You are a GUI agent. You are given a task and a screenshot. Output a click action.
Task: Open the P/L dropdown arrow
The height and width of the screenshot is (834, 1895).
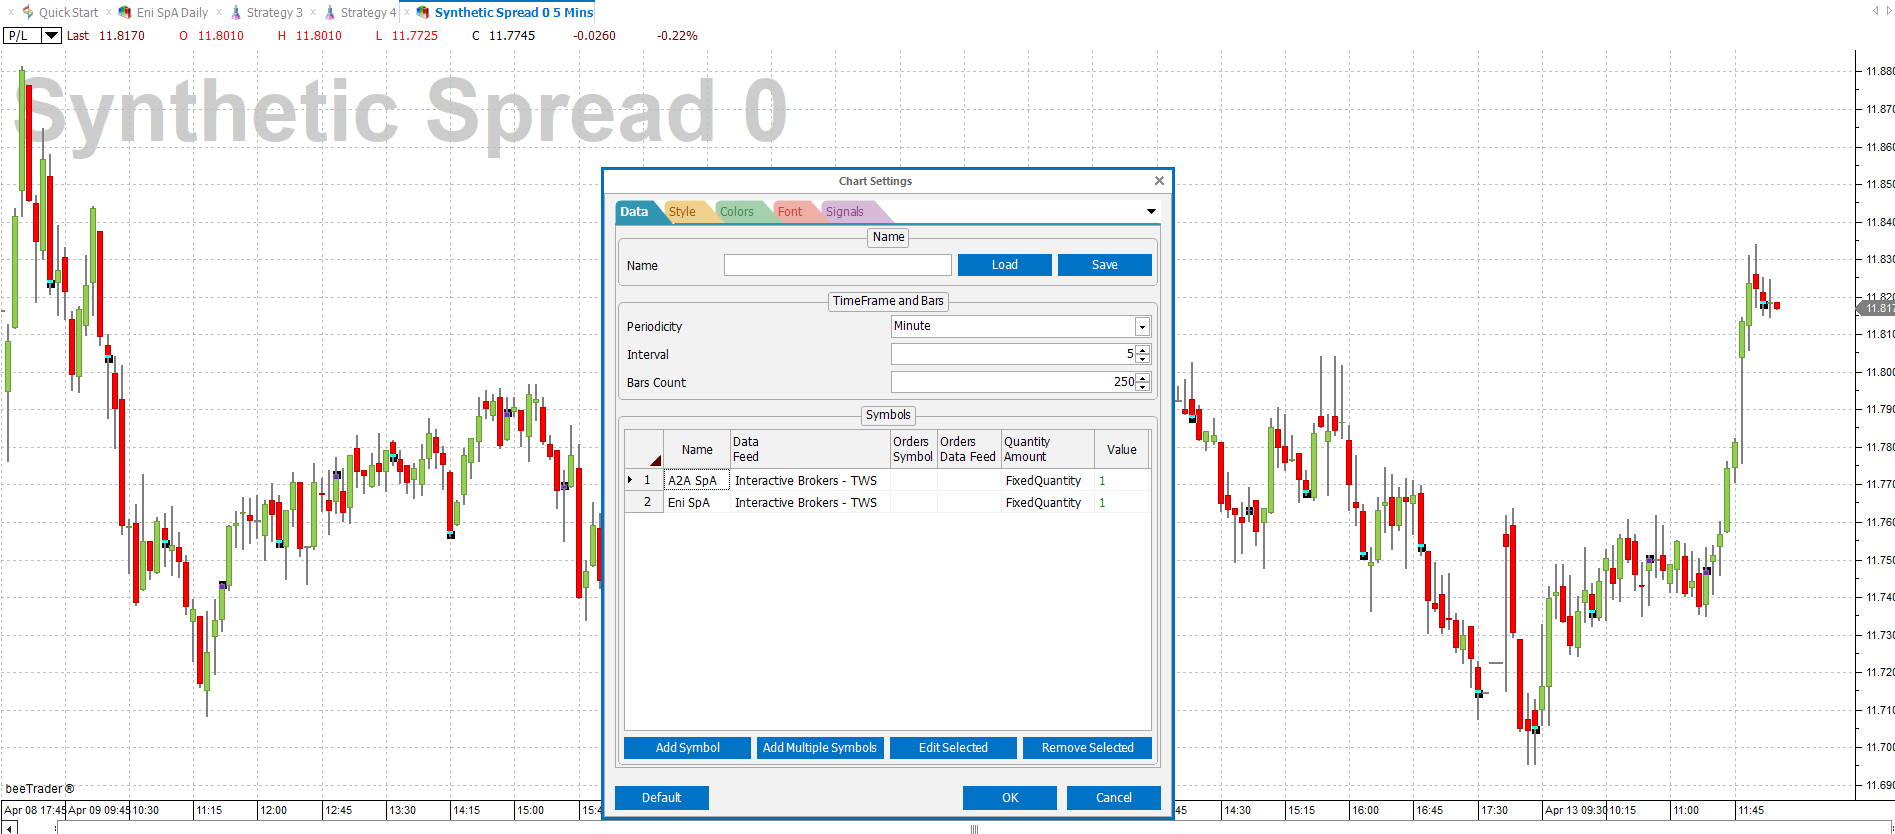[x=51, y=35]
